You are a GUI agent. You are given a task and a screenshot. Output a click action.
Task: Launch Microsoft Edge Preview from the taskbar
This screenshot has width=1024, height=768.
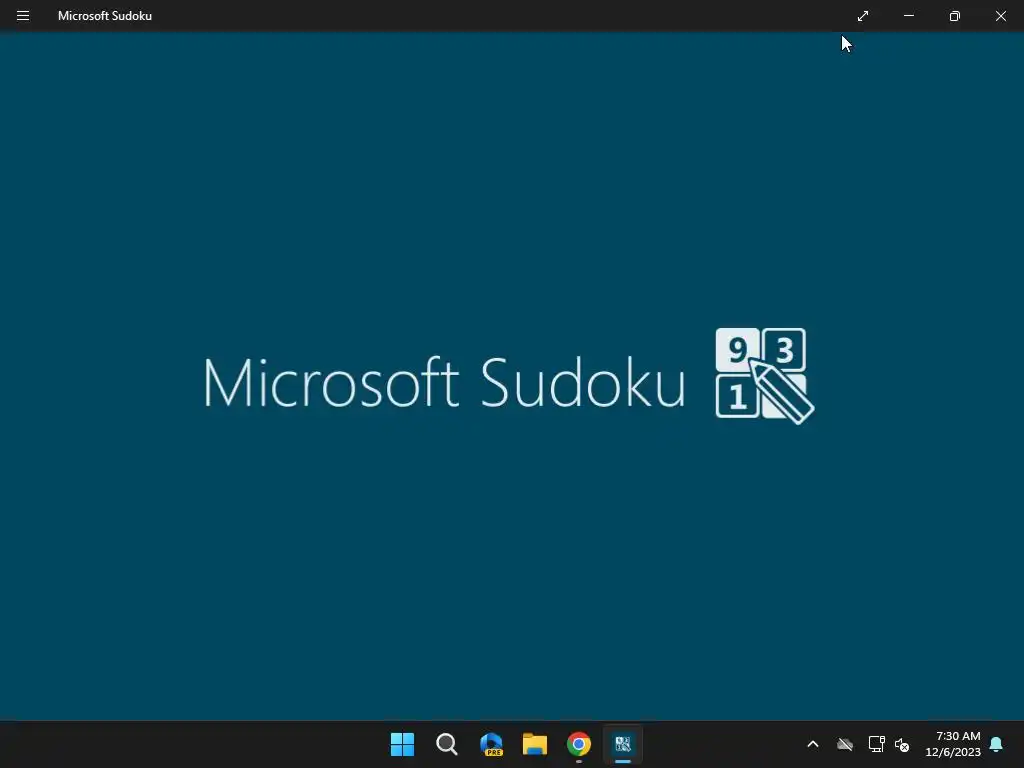(491, 744)
